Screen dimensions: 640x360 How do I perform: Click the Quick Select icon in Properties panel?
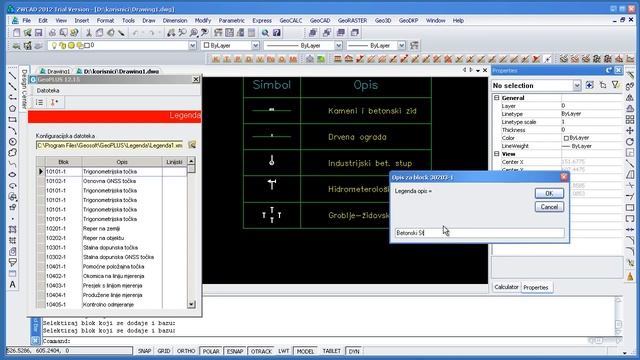tap(589, 85)
